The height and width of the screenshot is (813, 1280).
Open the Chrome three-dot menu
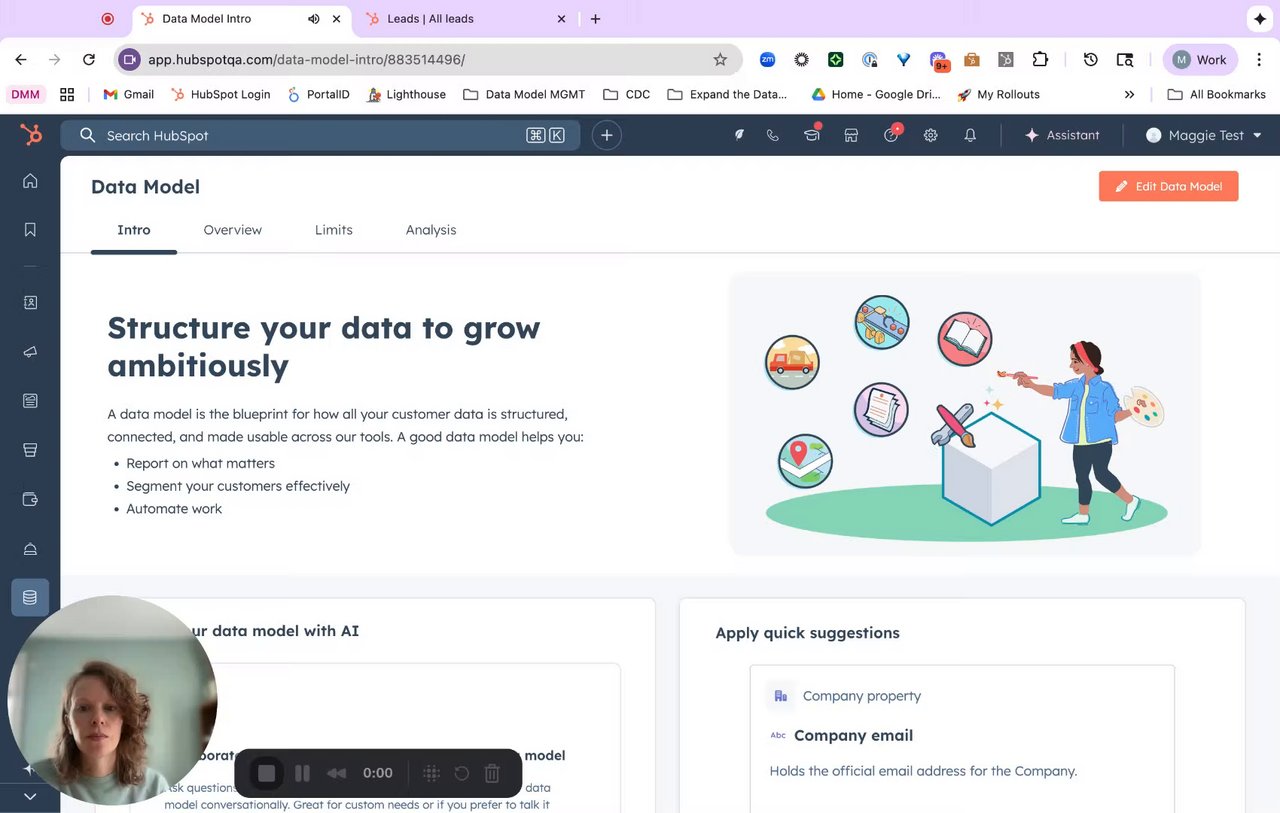pos(1259,59)
